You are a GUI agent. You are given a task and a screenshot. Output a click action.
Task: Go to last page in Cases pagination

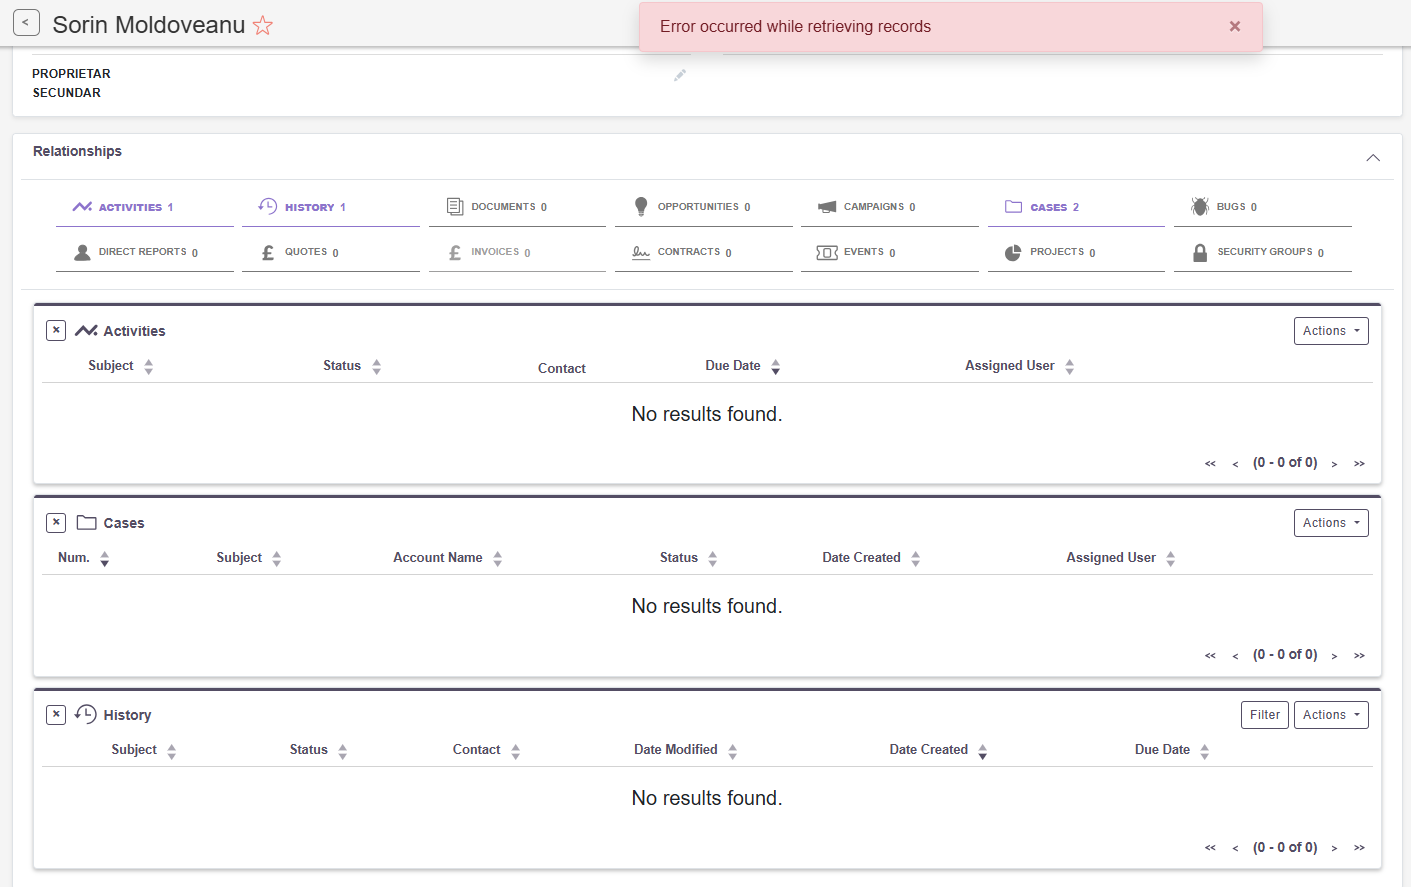tap(1359, 656)
